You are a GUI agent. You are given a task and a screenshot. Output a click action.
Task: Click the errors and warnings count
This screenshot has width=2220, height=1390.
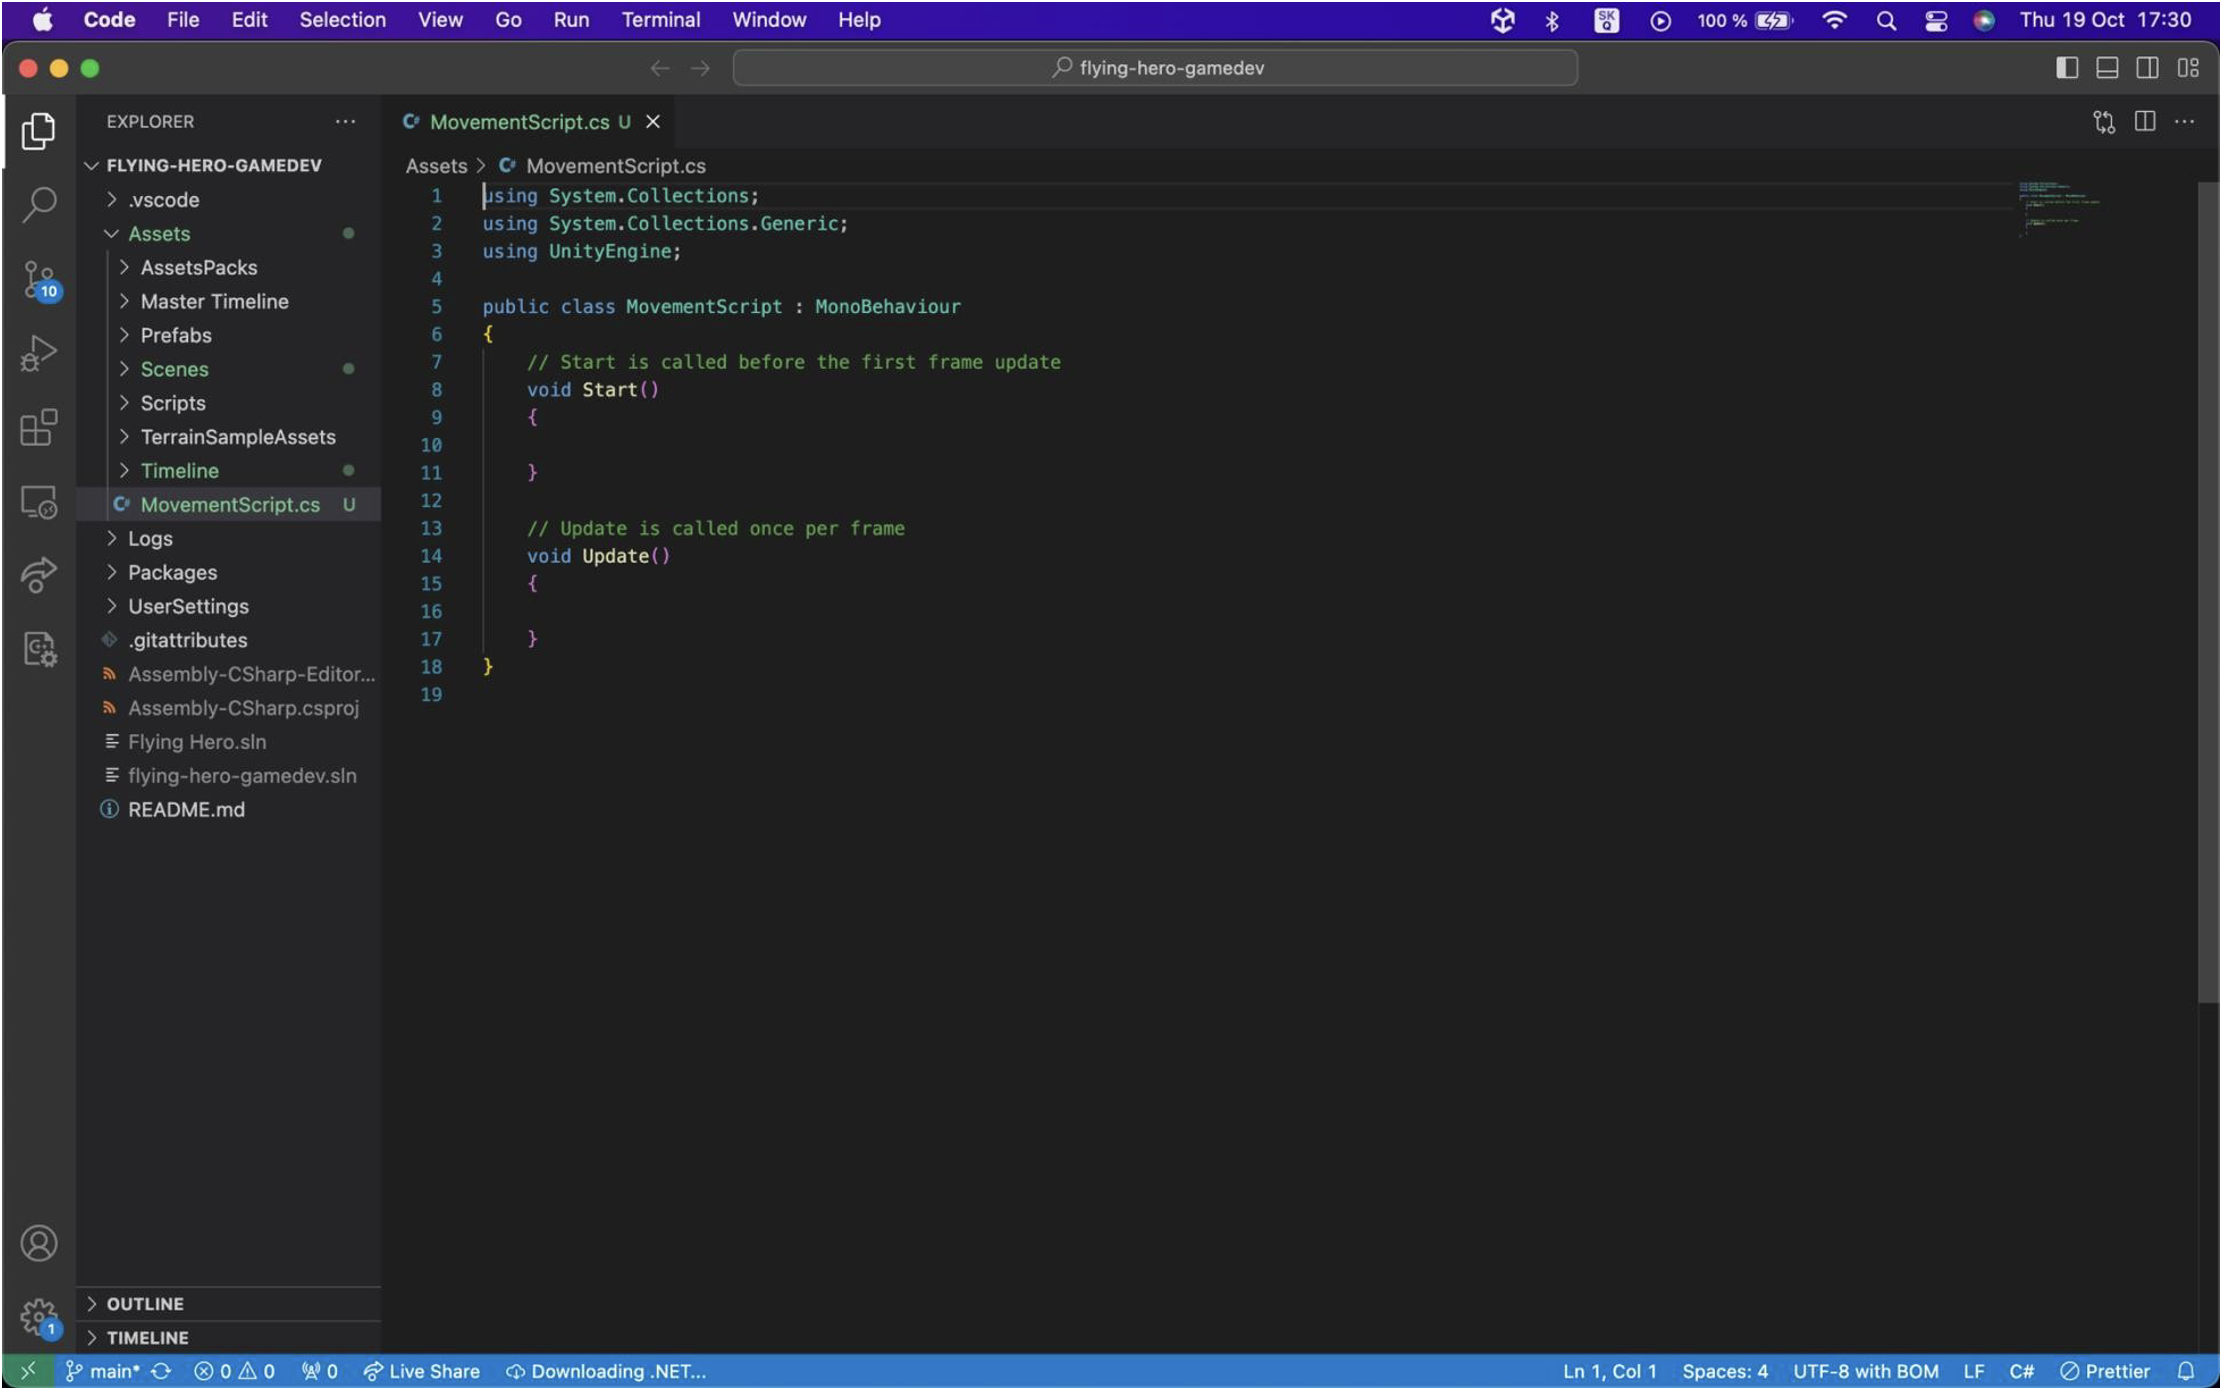point(235,1371)
